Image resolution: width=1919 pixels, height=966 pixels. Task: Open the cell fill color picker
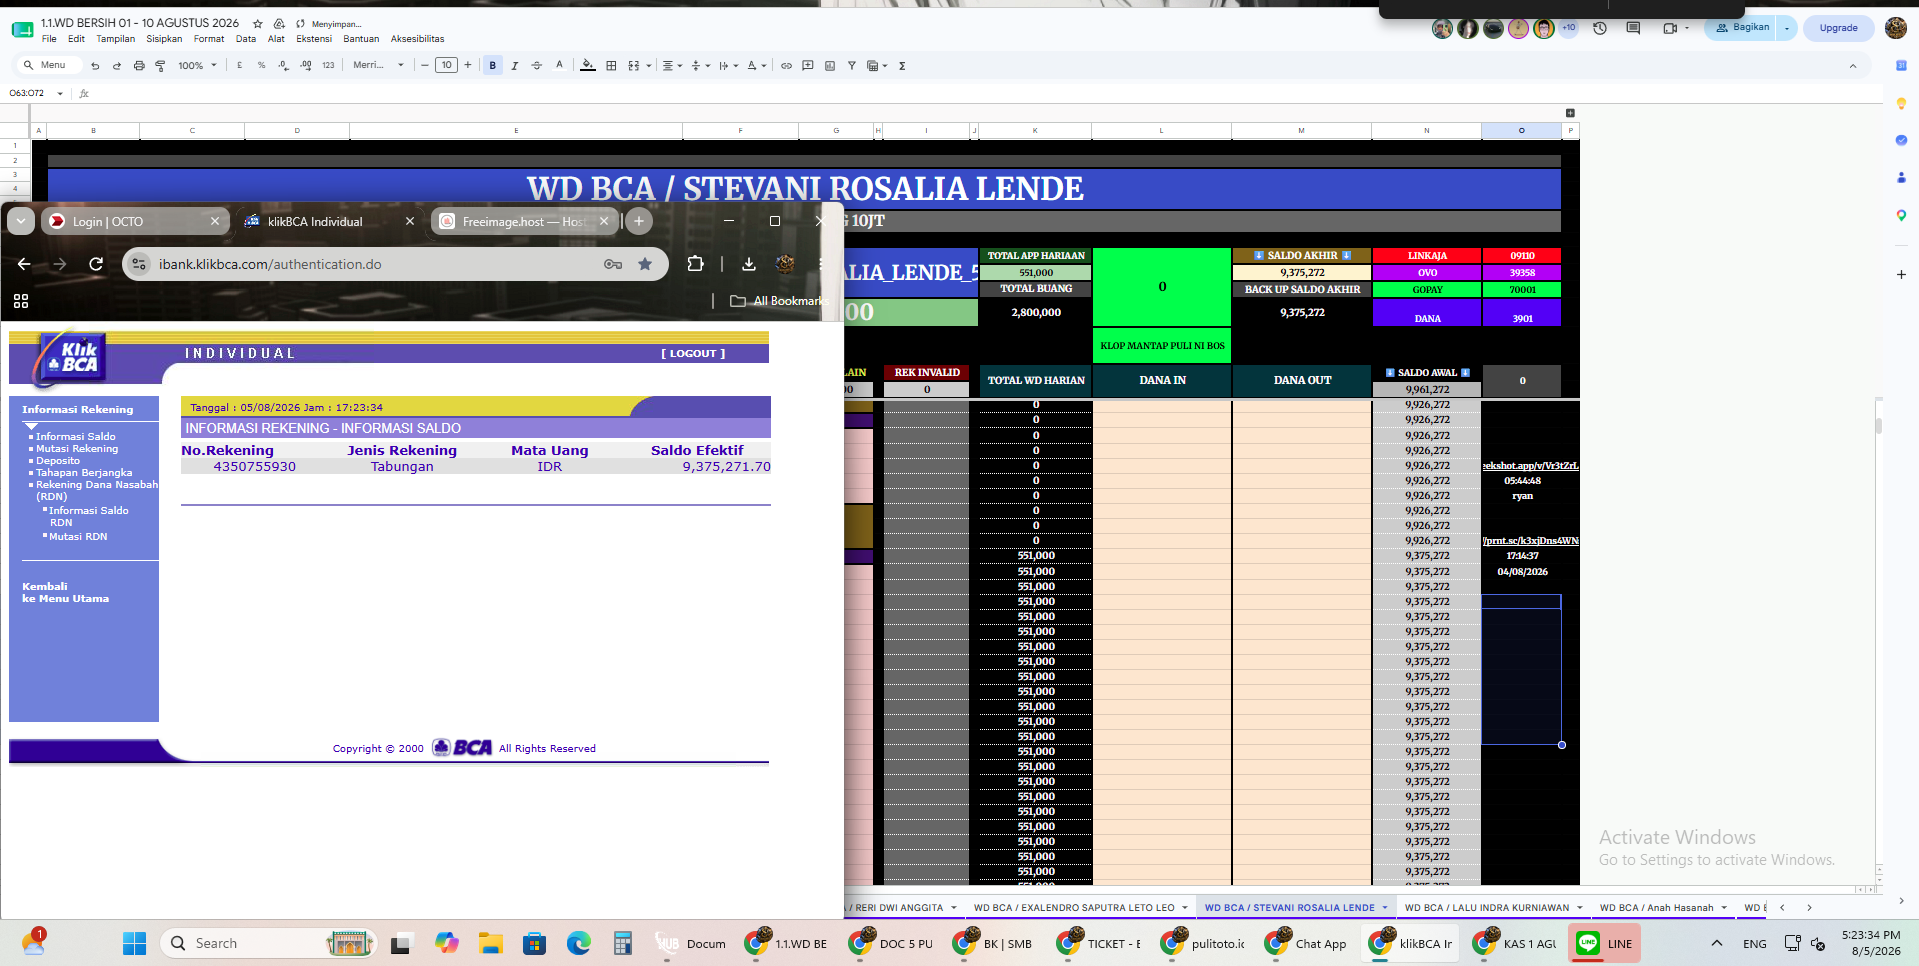point(588,66)
